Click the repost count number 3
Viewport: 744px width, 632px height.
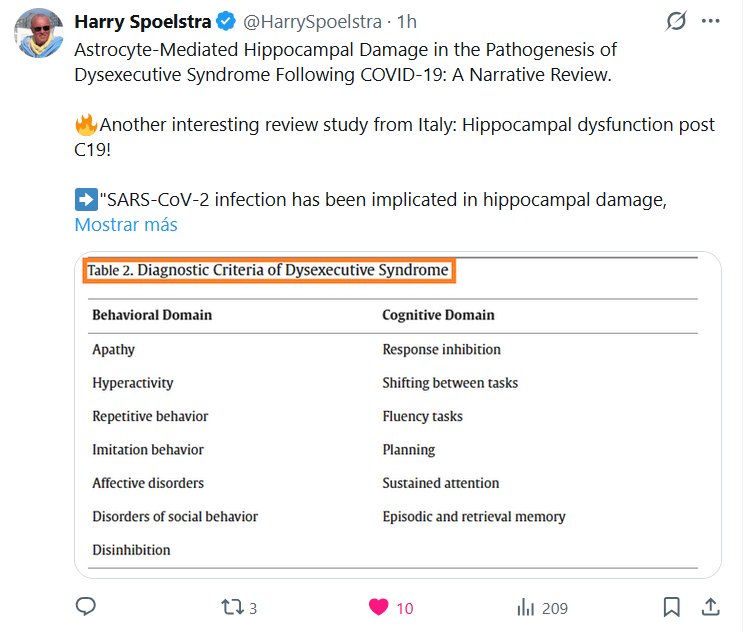pos(253,608)
